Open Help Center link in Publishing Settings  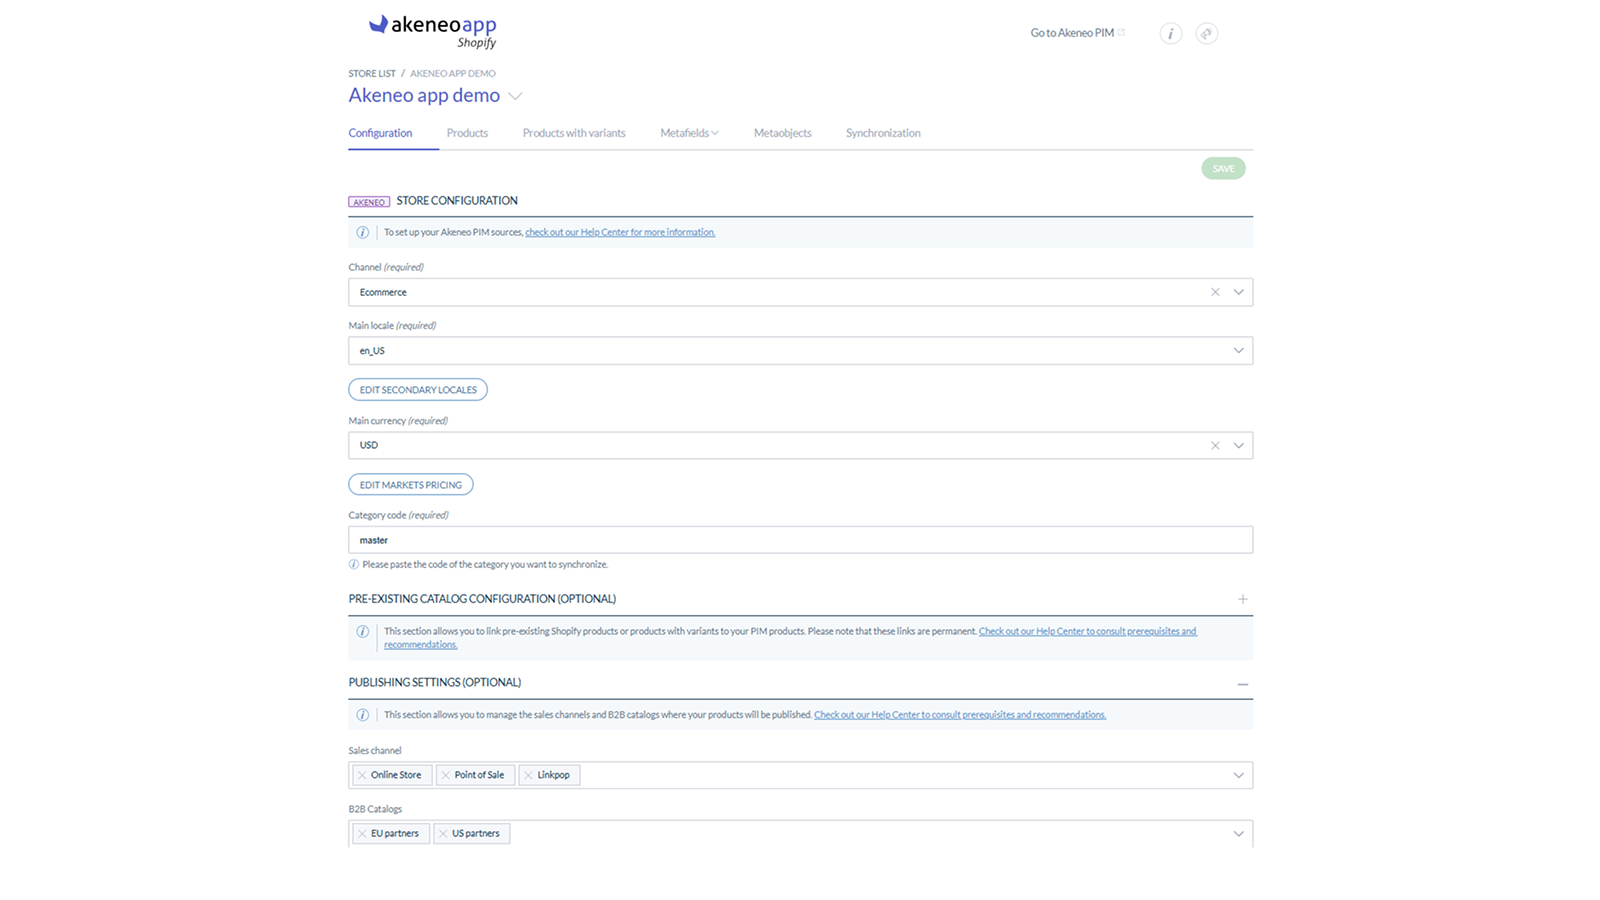(x=960, y=715)
